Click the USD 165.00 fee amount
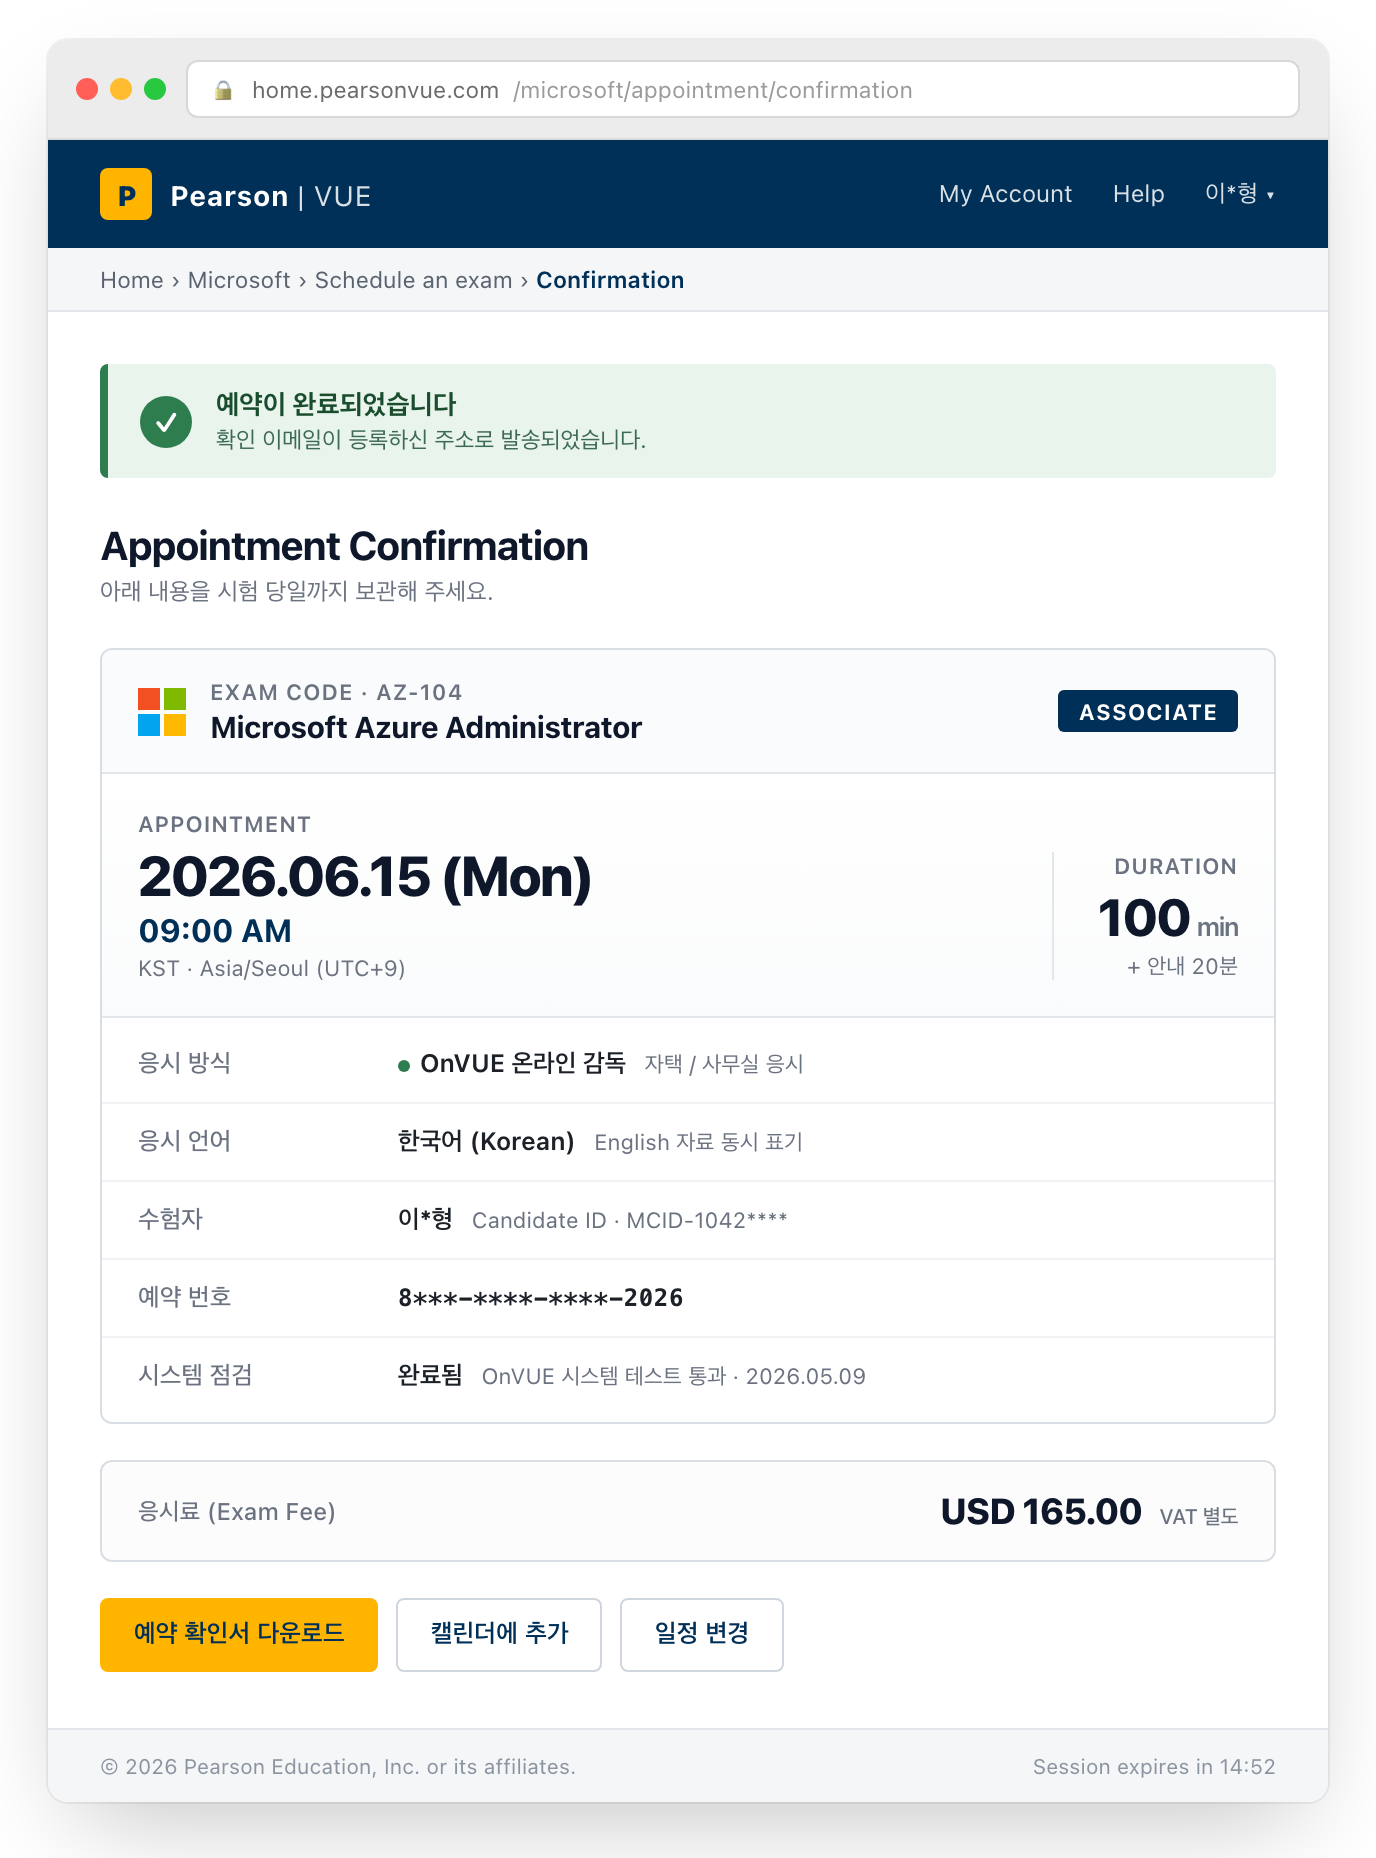The height and width of the screenshot is (1858, 1376). click(1041, 1511)
